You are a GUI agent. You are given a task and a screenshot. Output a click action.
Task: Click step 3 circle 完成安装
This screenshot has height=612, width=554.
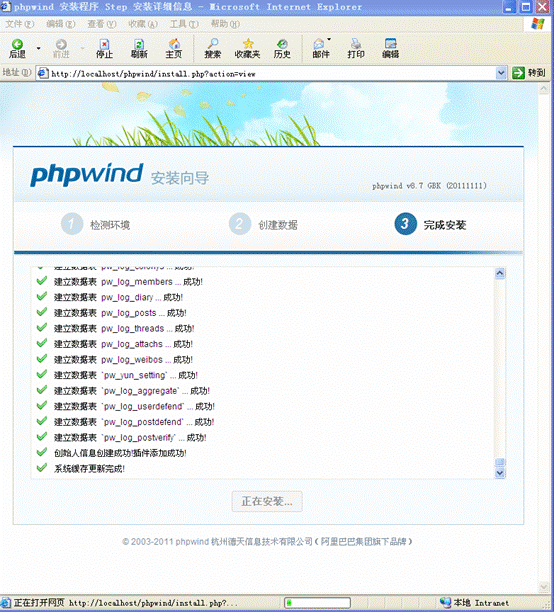pyautogui.click(x=405, y=224)
